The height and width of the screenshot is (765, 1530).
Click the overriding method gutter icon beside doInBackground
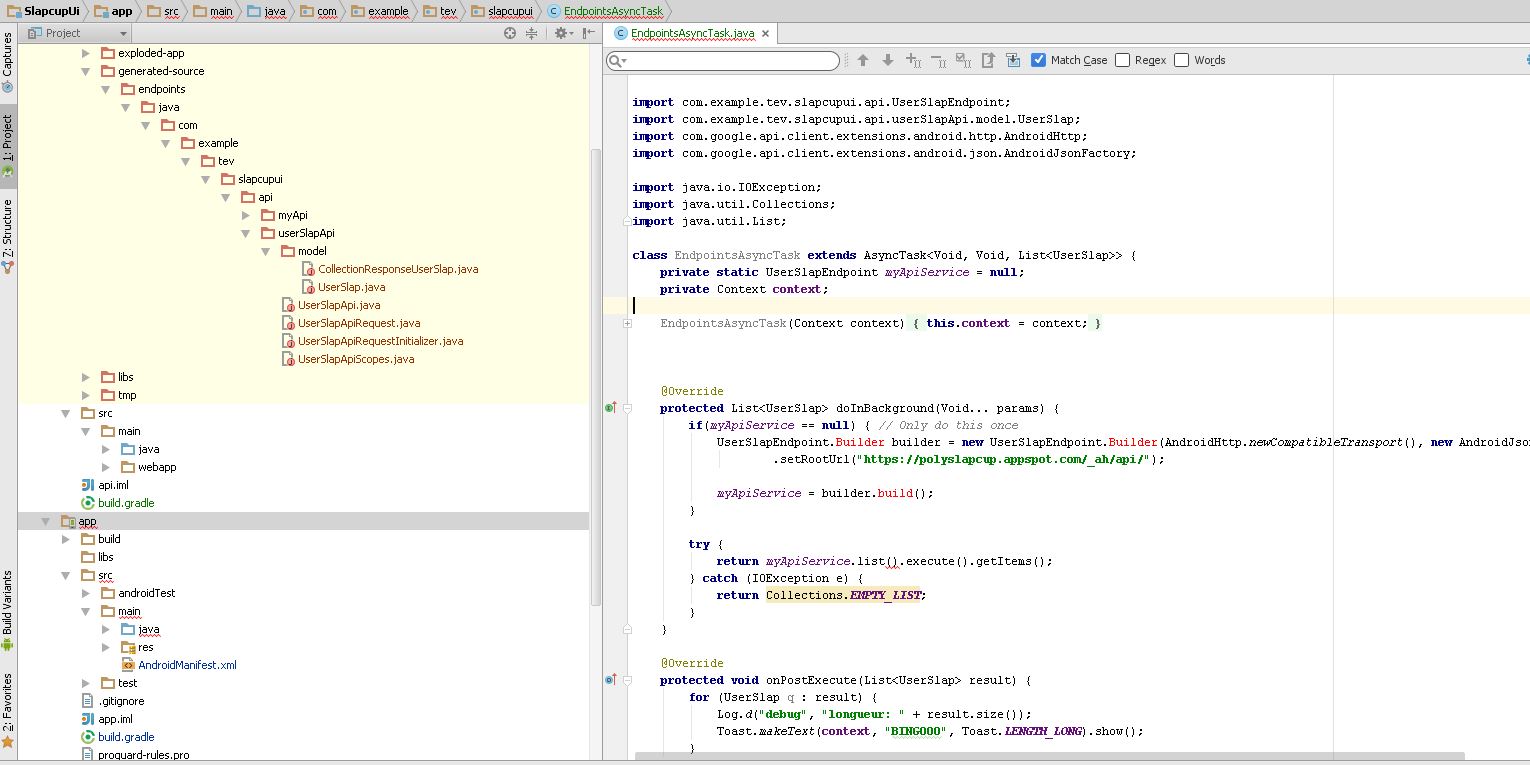(x=610, y=407)
